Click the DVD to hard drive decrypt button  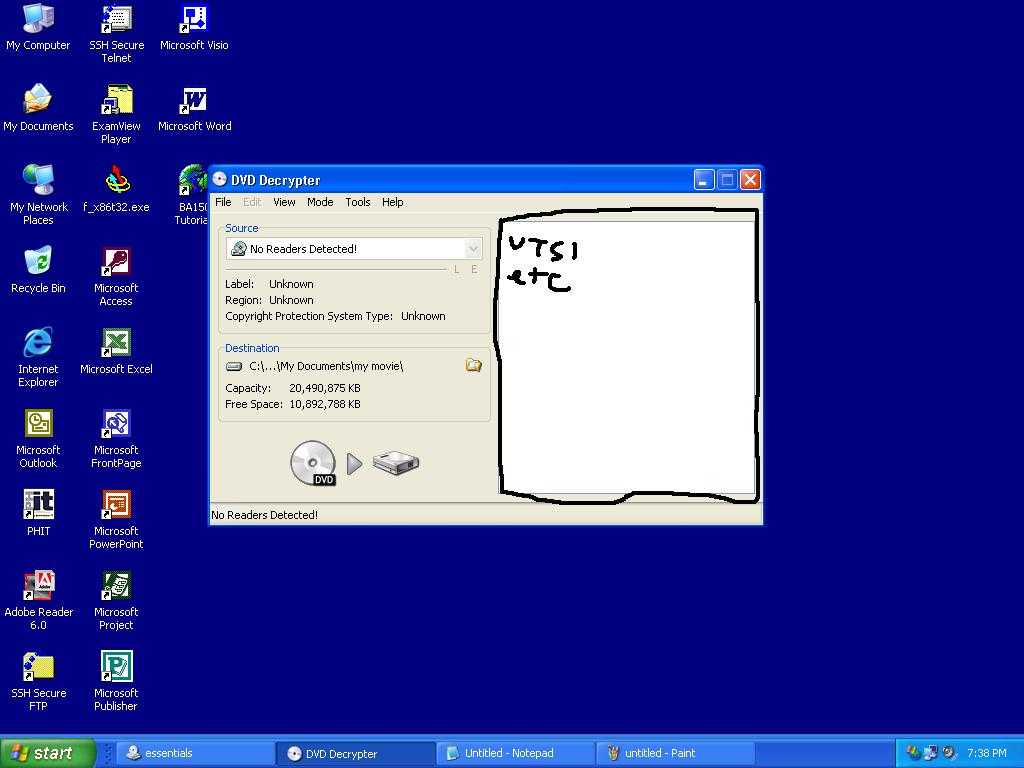(354, 463)
